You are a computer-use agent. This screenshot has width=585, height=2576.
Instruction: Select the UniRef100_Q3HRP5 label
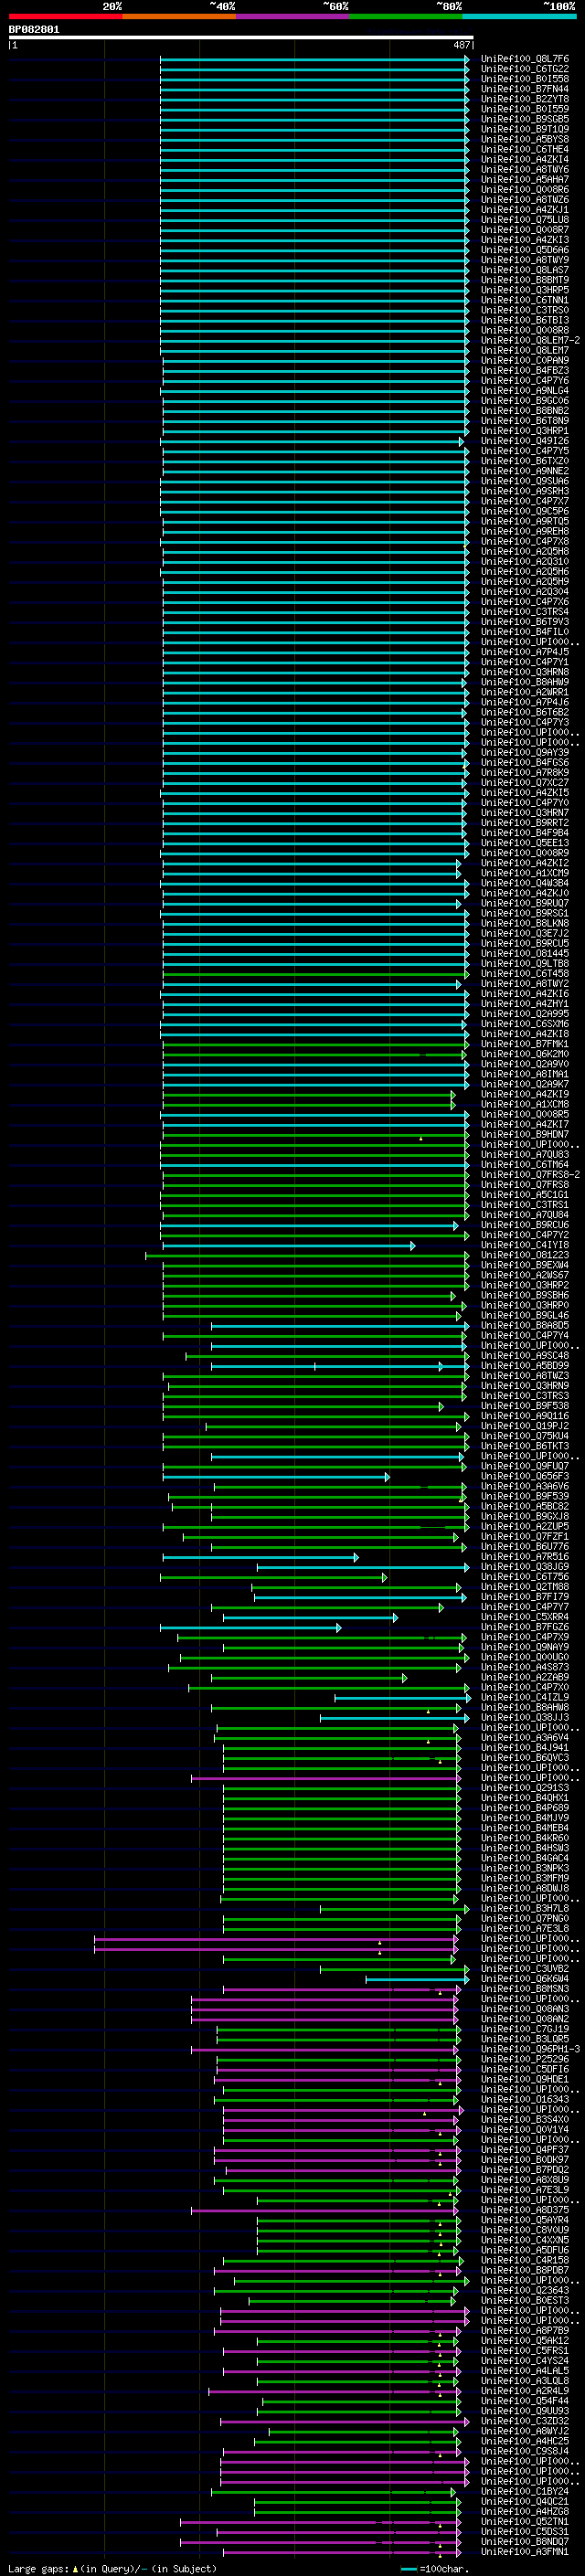click(x=525, y=291)
